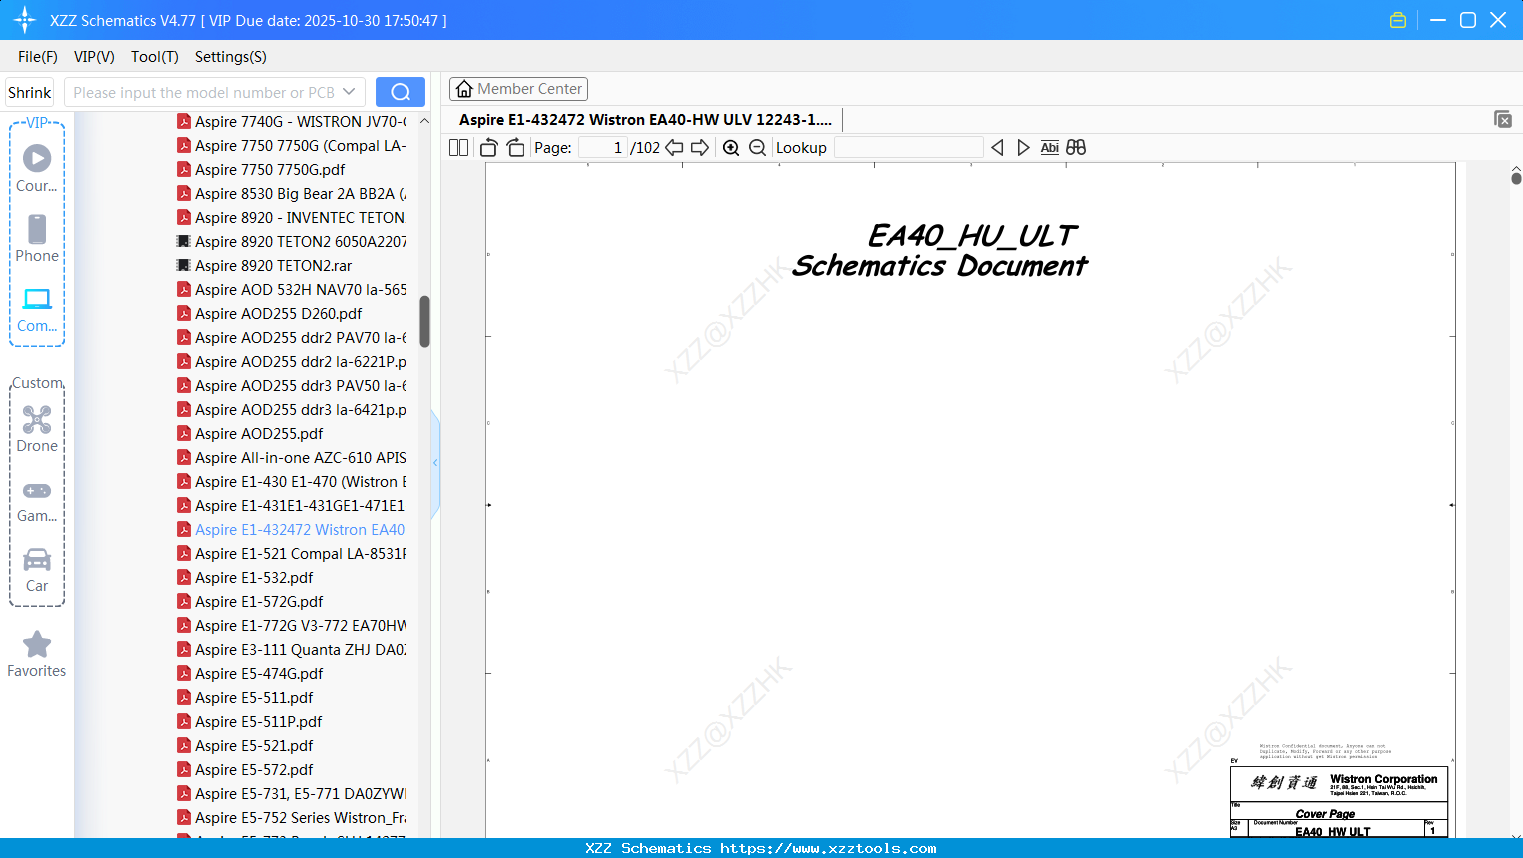Open Aspire AOD 532H NAV70 file
The image size is (1523, 858).
click(292, 290)
